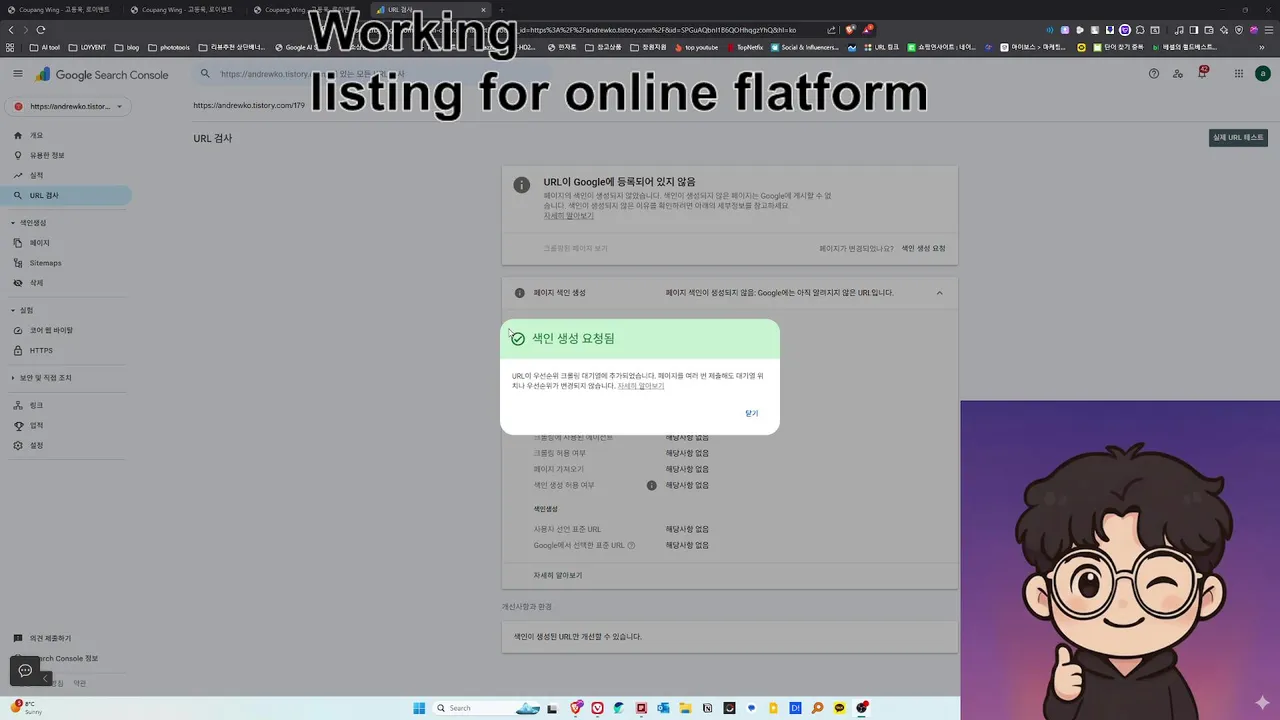Screen dimensions: 1280x720
Task: Open Brave browser from taskbar
Action: click(576, 708)
